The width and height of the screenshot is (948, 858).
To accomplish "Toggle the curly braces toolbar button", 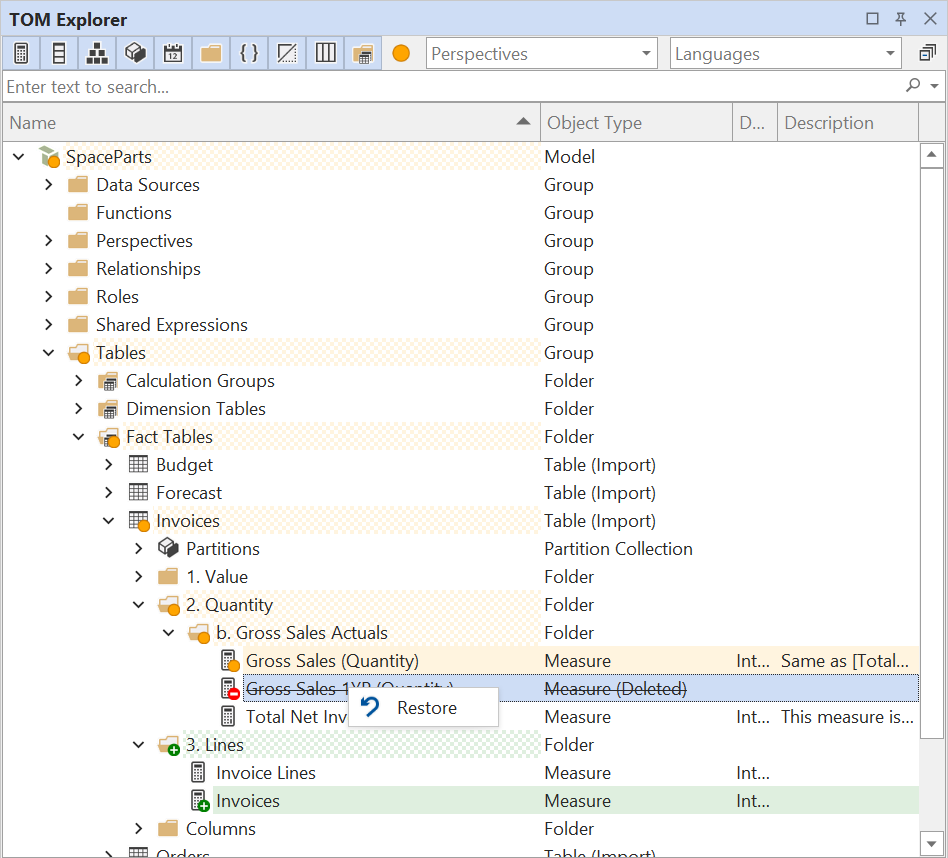I will 249,54.
